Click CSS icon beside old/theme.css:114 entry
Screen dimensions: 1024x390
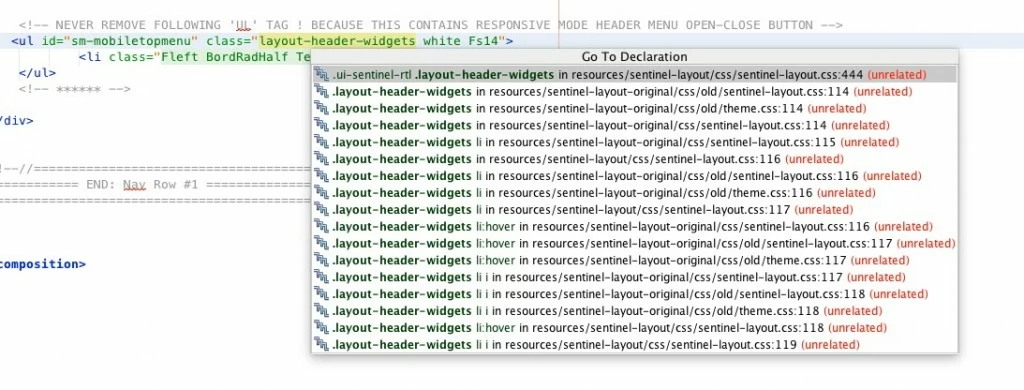(321, 108)
